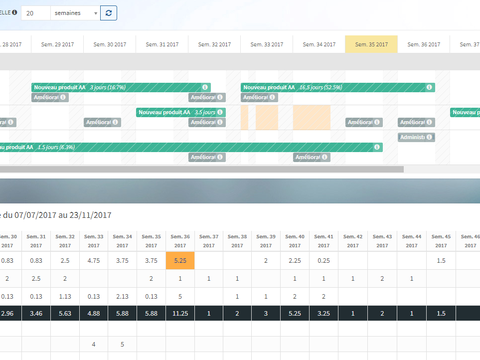Click the total cell showing 11.25
Image resolution: width=480 pixels, height=360 pixels.
[x=180, y=313]
